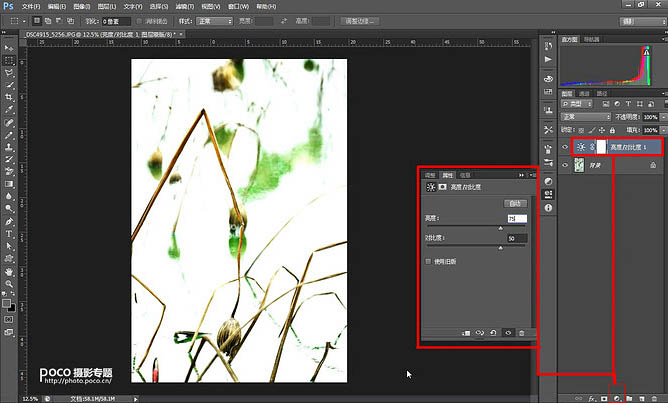
Task: Open the Actions panel play icon in the dock
Action: tap(548, 59)
